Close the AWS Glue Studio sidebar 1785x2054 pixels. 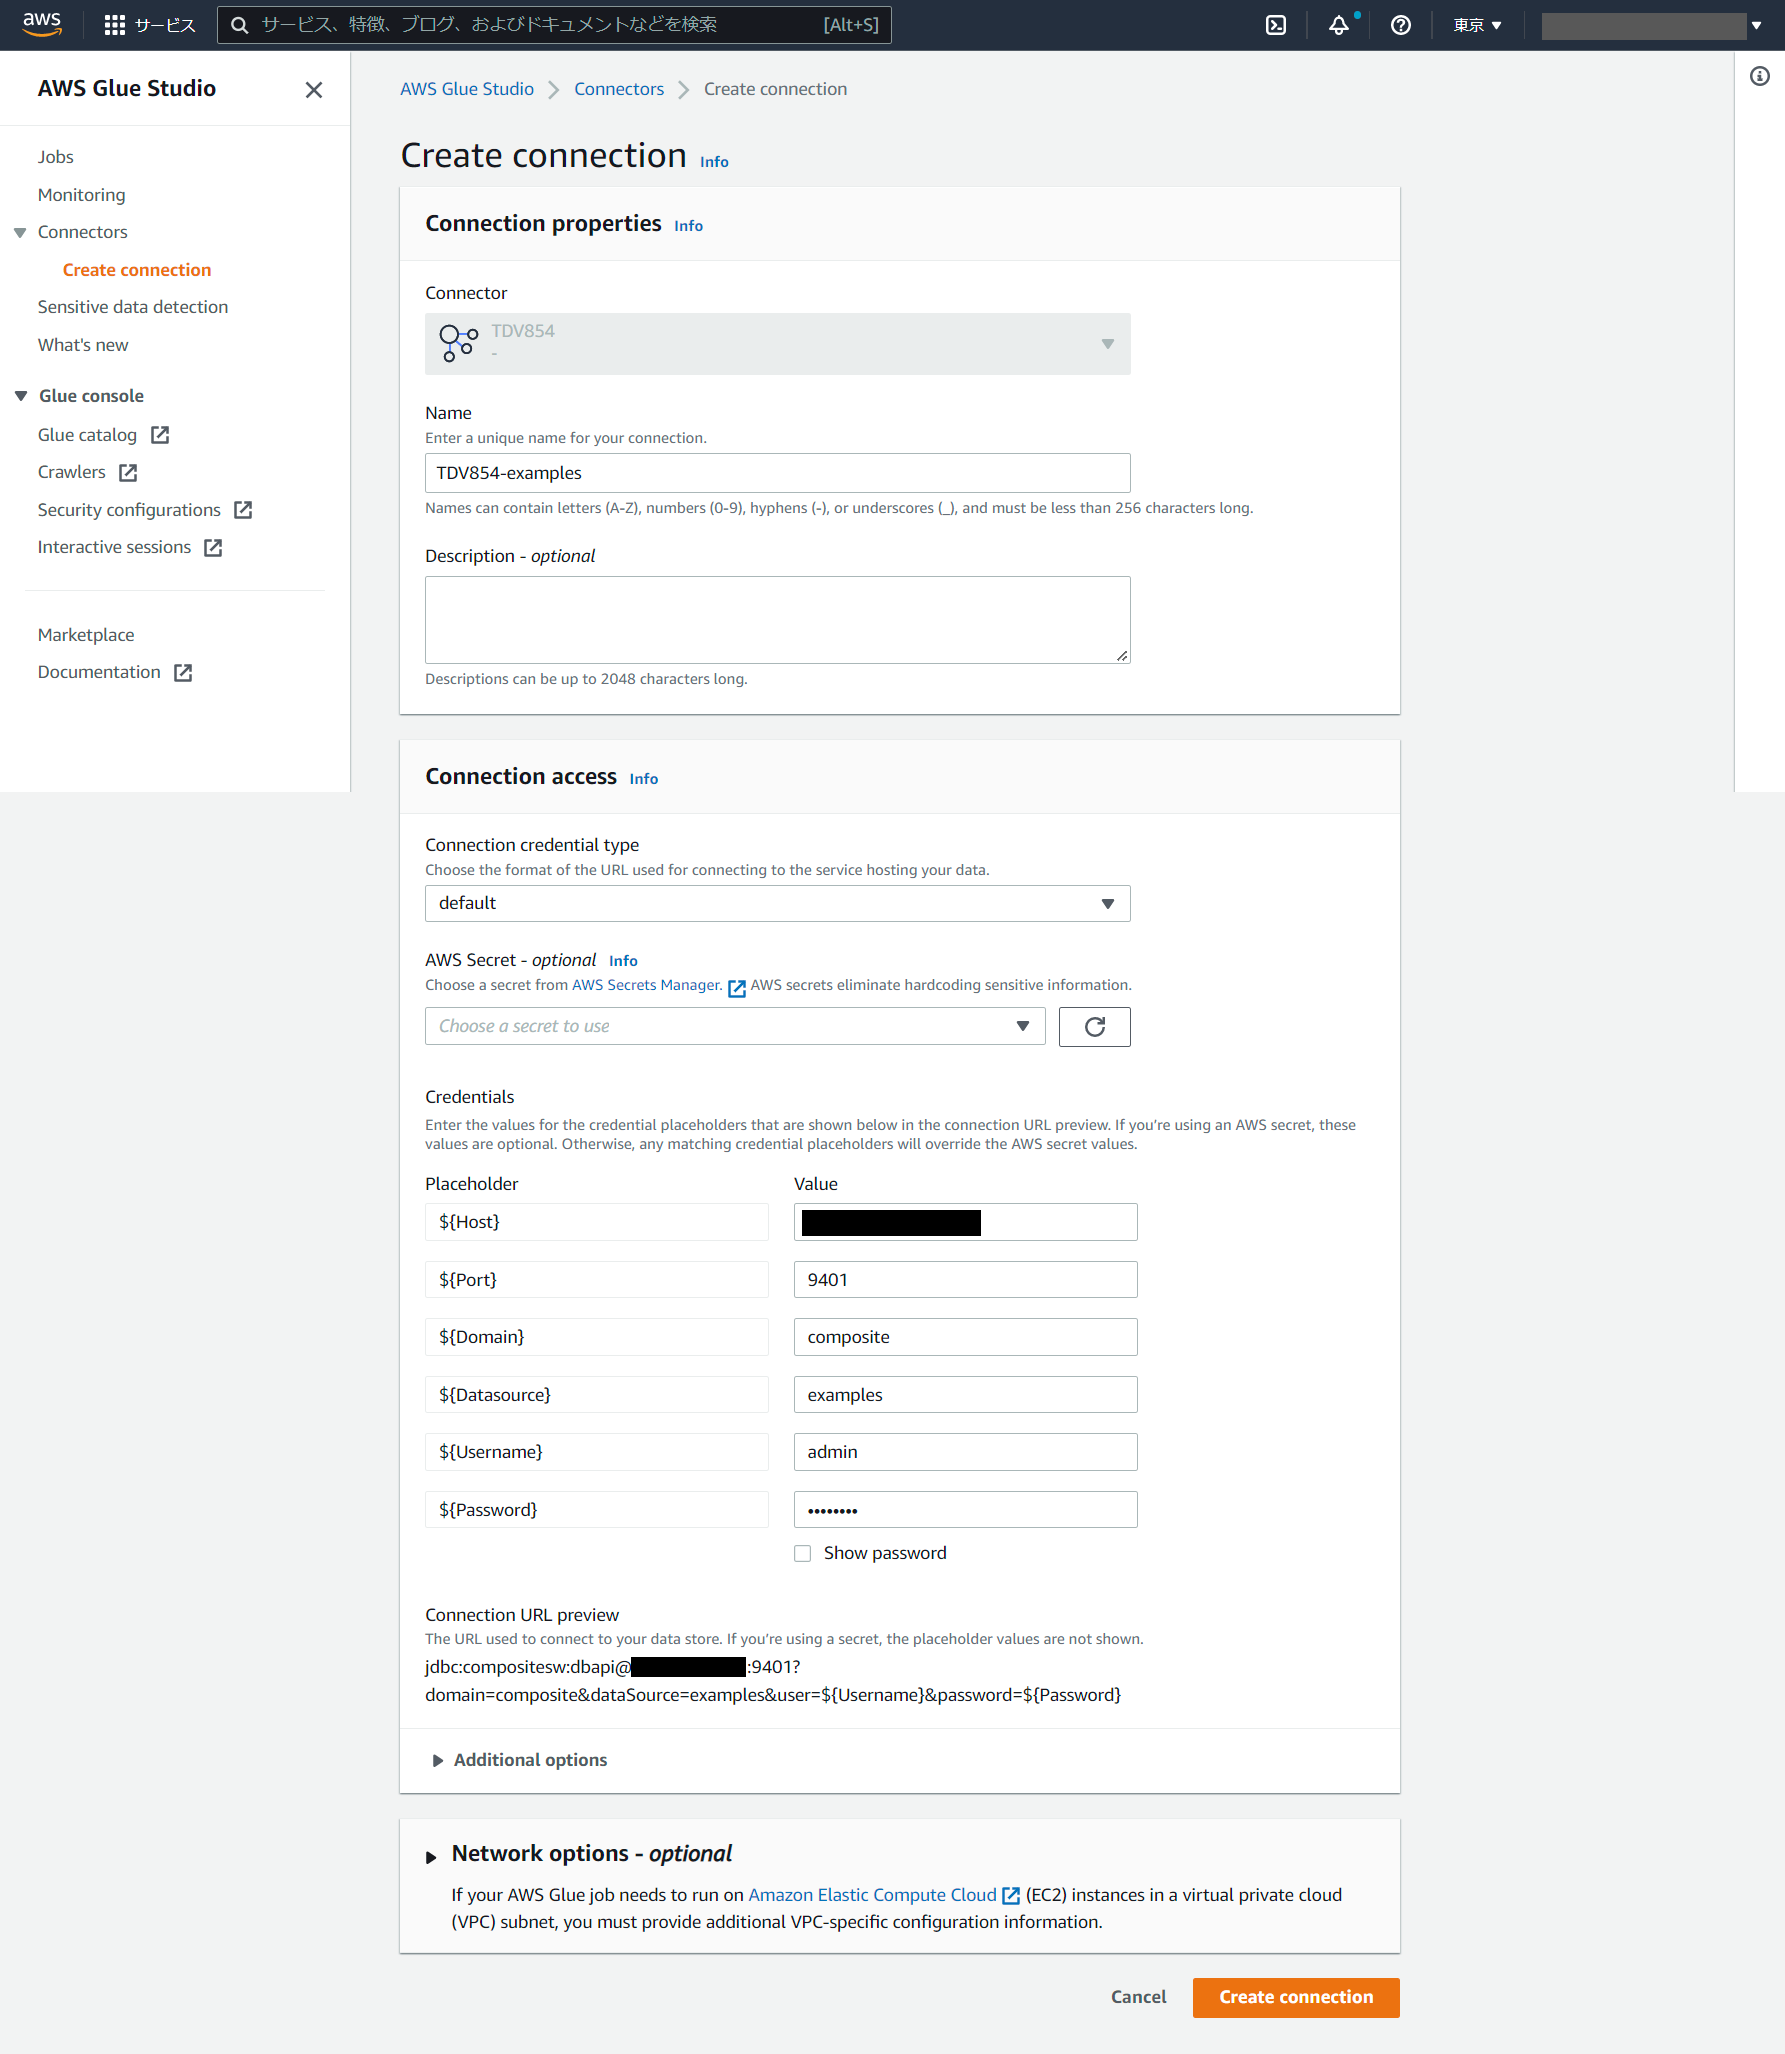pos(314,90)
